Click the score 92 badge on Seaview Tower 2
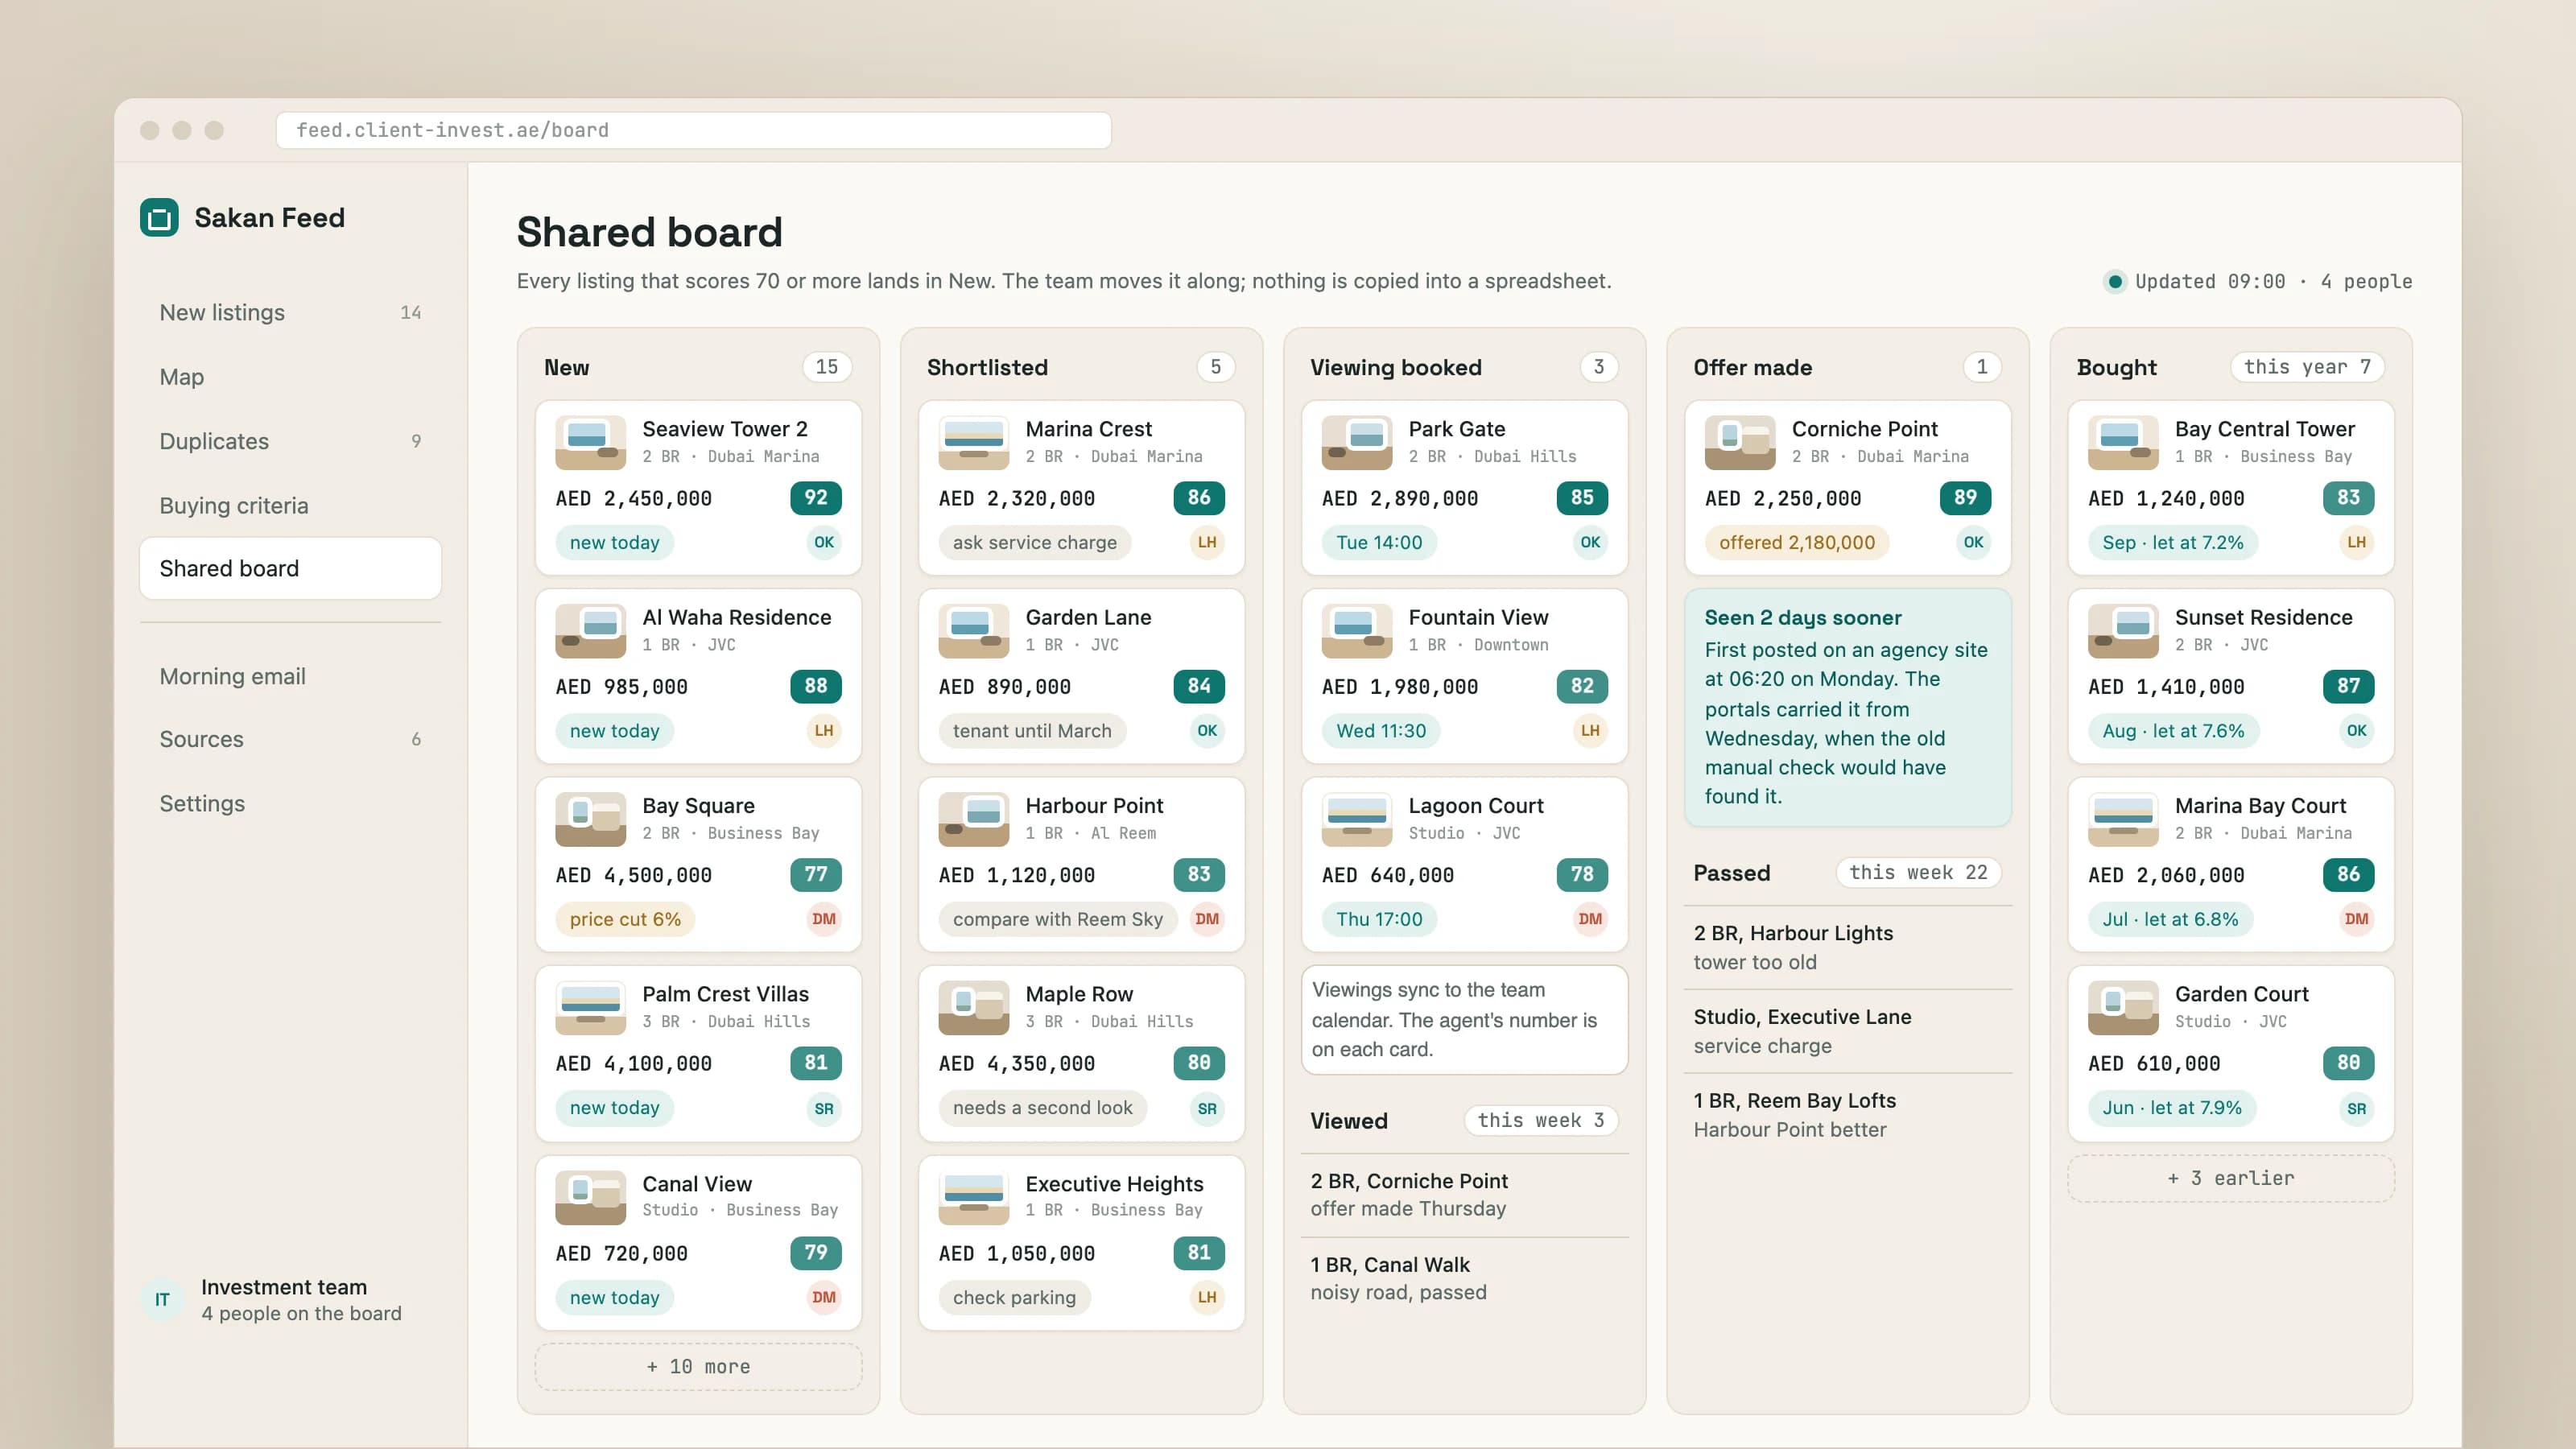 815,498
